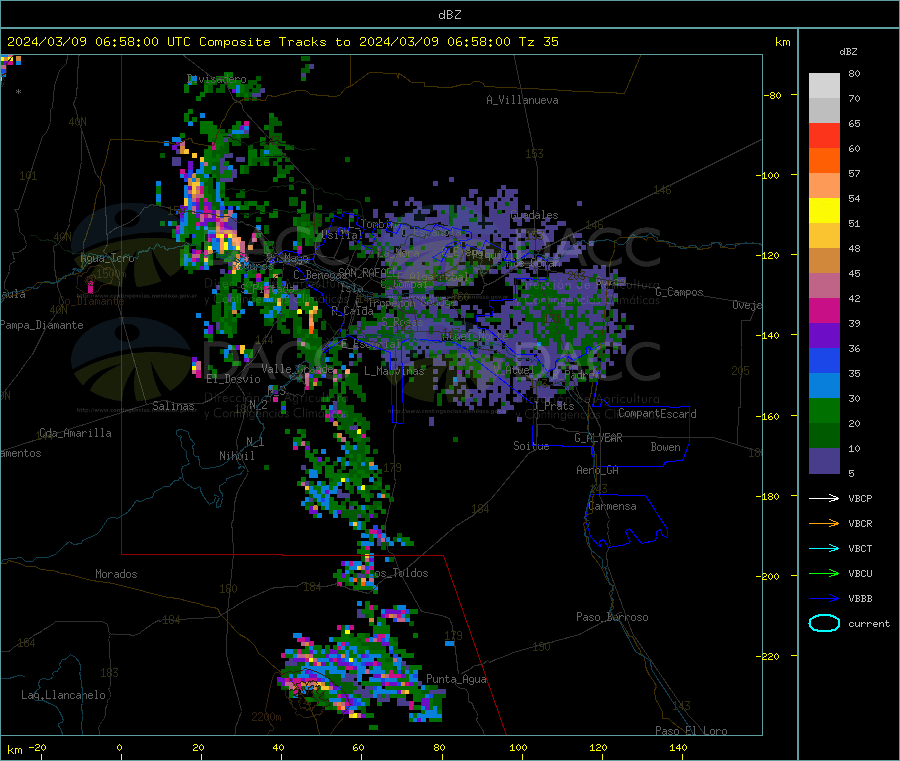Click the 54 value label in the dBZ legend

854,199
